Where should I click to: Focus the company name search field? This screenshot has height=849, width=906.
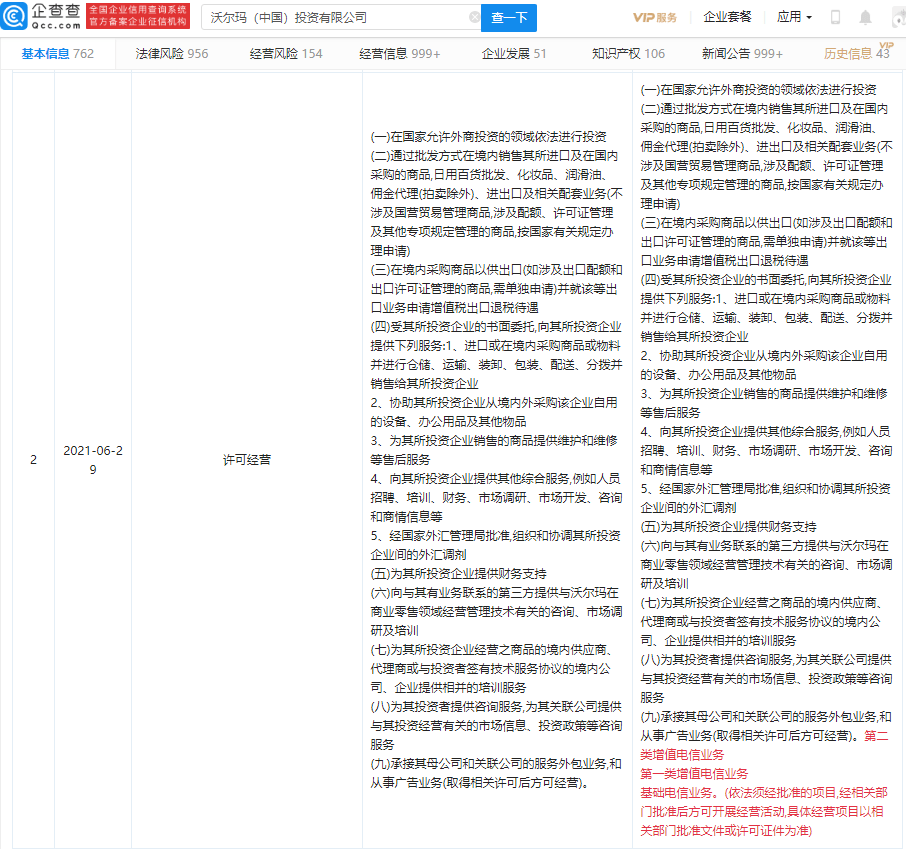(x=330, y=18)
